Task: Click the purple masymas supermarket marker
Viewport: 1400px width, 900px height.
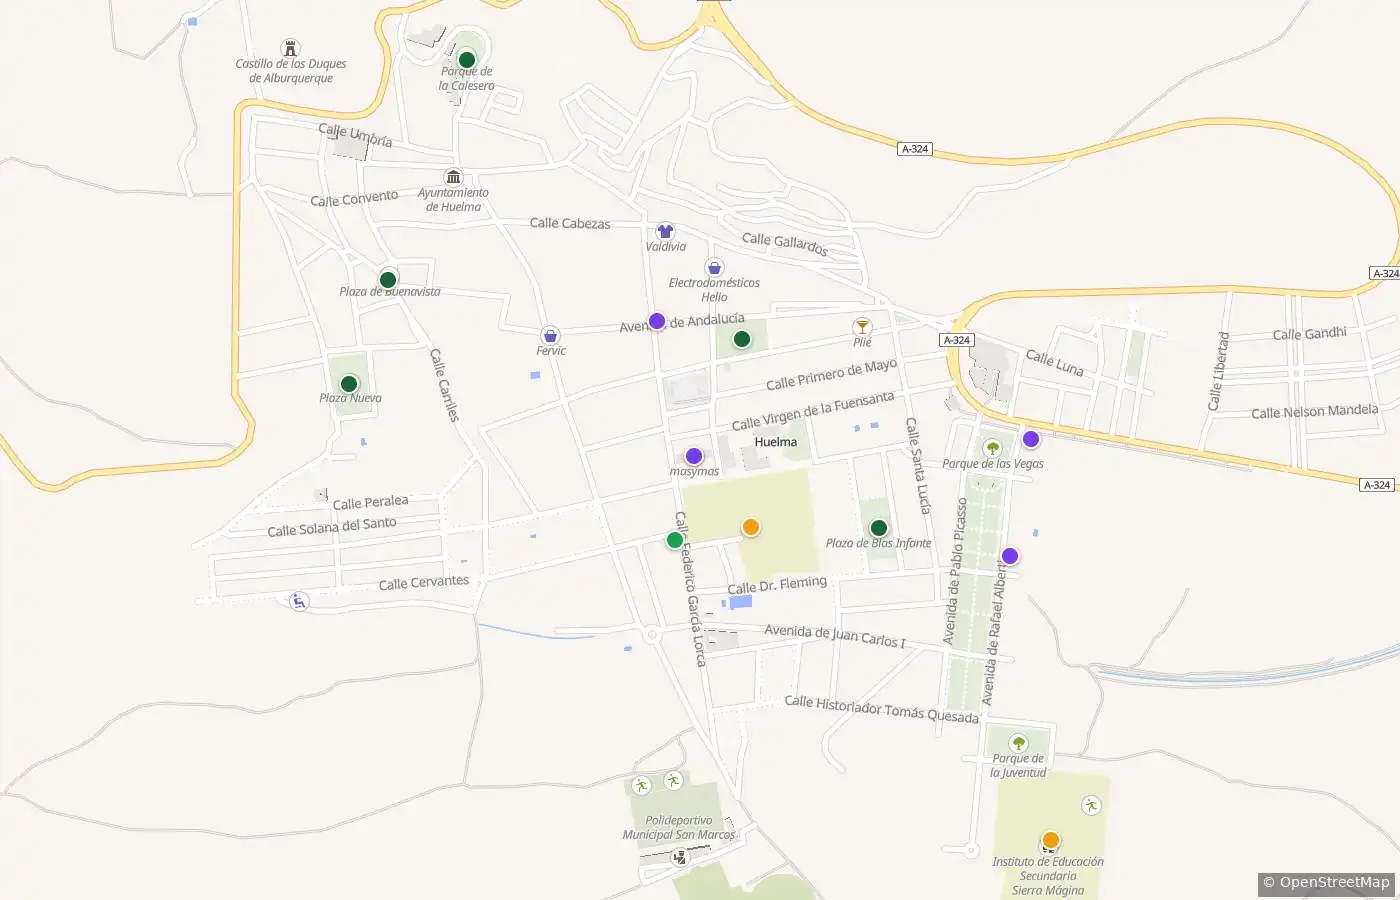Action: (694, 456)
